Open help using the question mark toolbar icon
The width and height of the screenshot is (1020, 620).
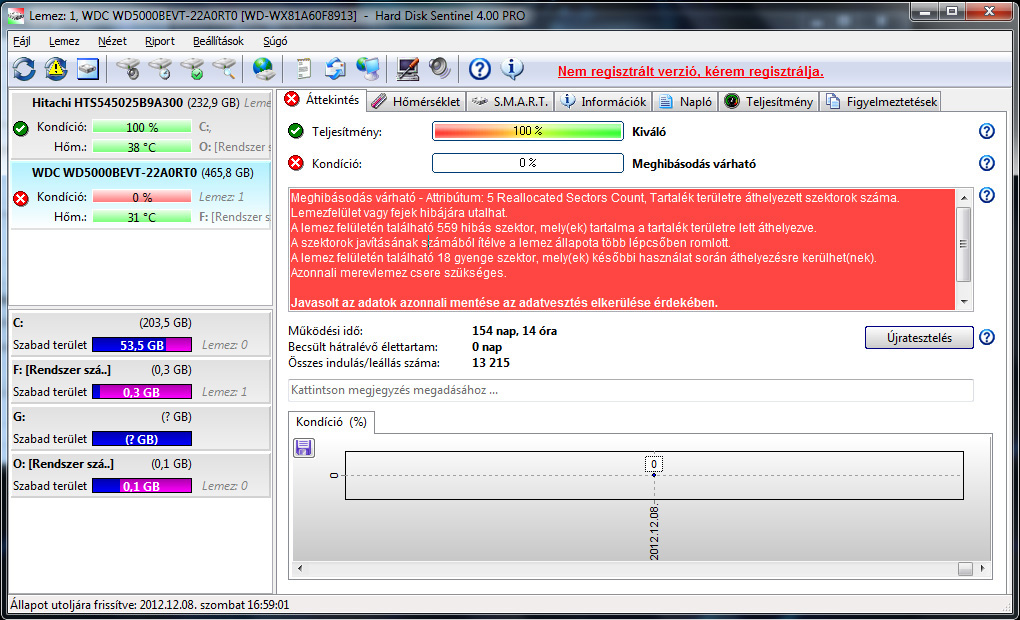480,69
